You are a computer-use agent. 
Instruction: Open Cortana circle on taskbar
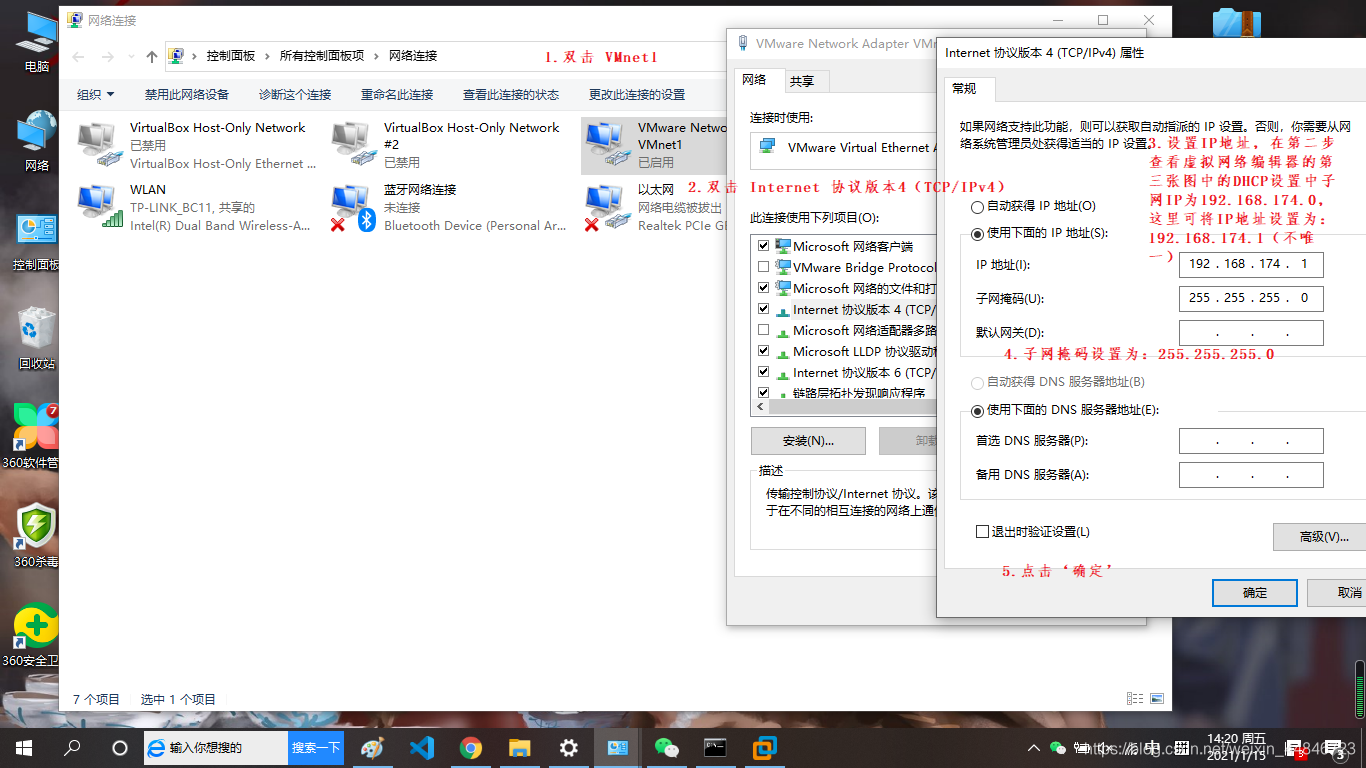[x=120, y=747]
